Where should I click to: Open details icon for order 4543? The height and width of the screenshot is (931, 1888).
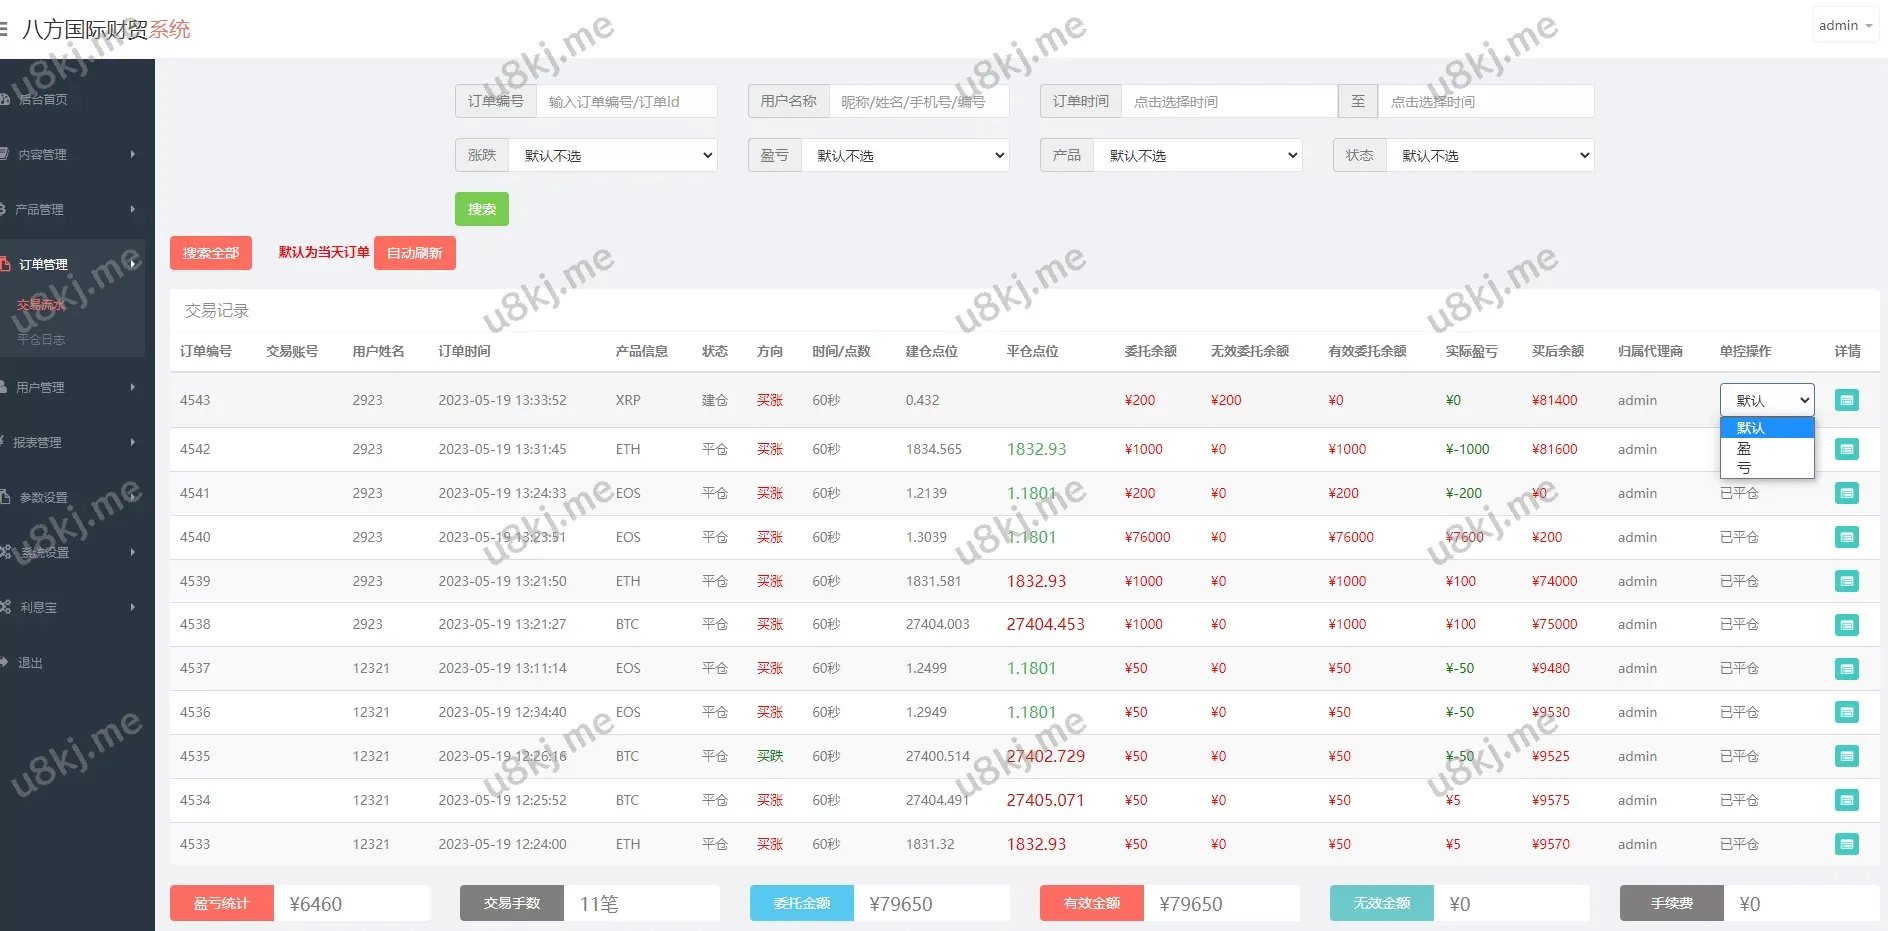pos(1846,400)
